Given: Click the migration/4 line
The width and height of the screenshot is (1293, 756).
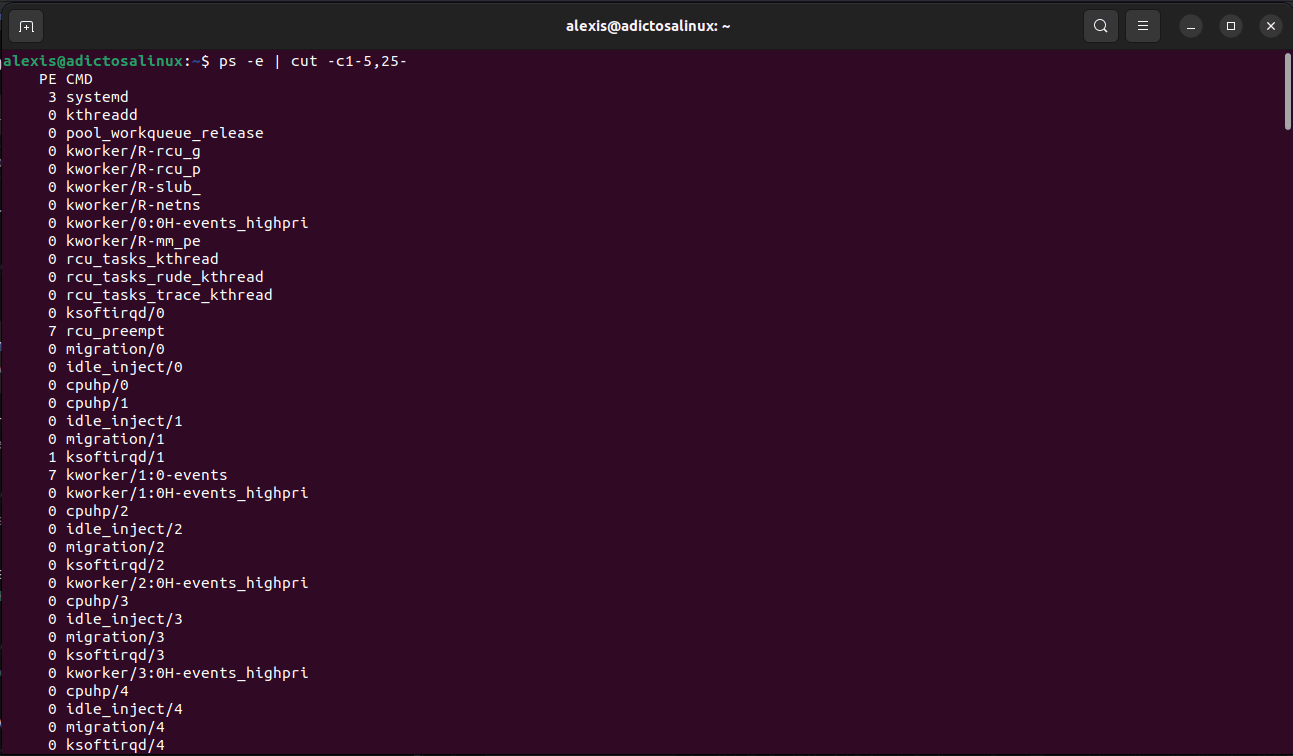Looking at the screenshot, I should tap(106, 727).
